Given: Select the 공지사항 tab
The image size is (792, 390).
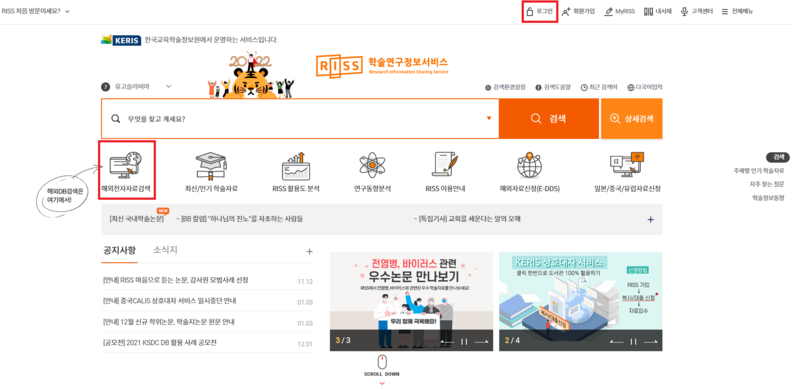Looking at the screenshot, I should click(119, 251).
